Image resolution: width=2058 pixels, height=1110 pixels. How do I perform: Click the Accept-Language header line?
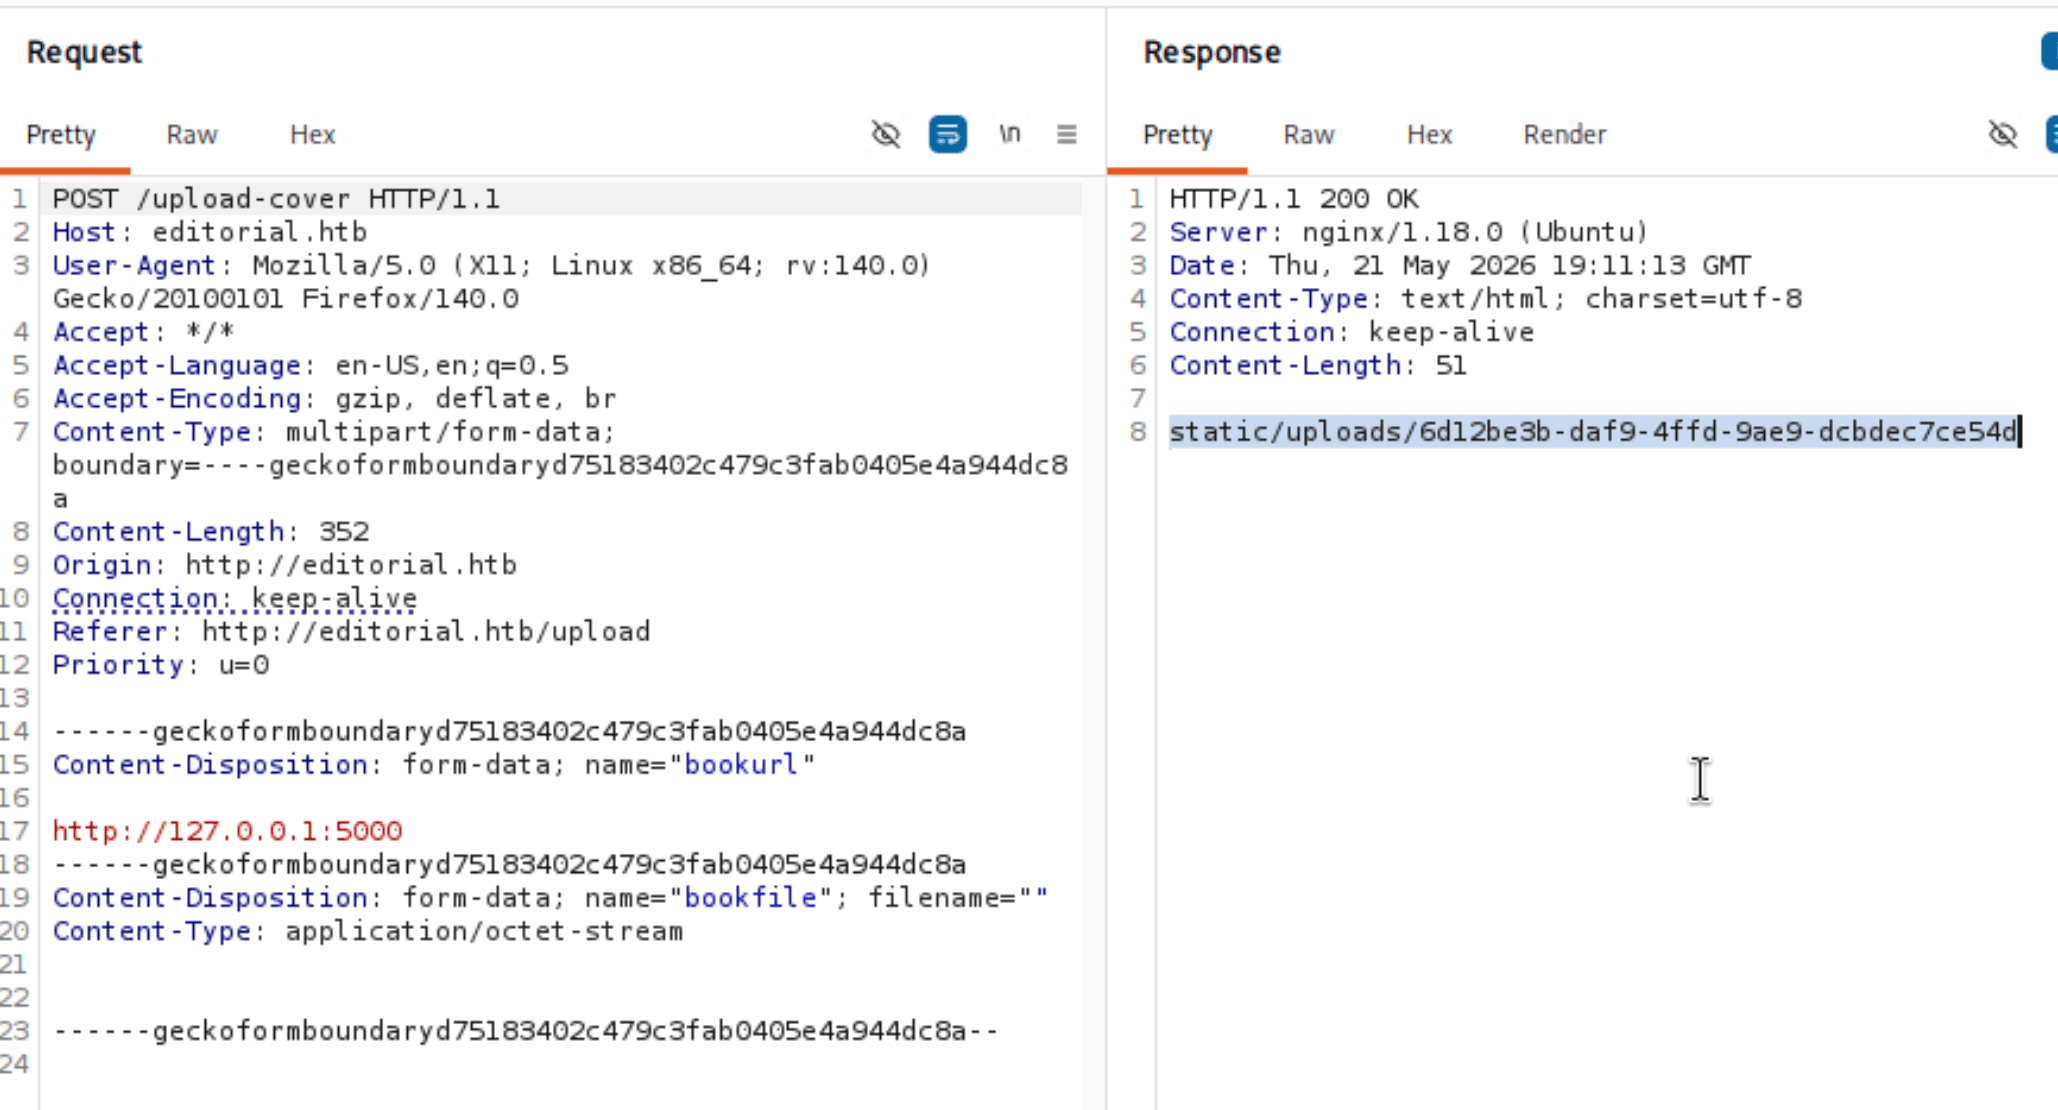(x=311, y=365)
